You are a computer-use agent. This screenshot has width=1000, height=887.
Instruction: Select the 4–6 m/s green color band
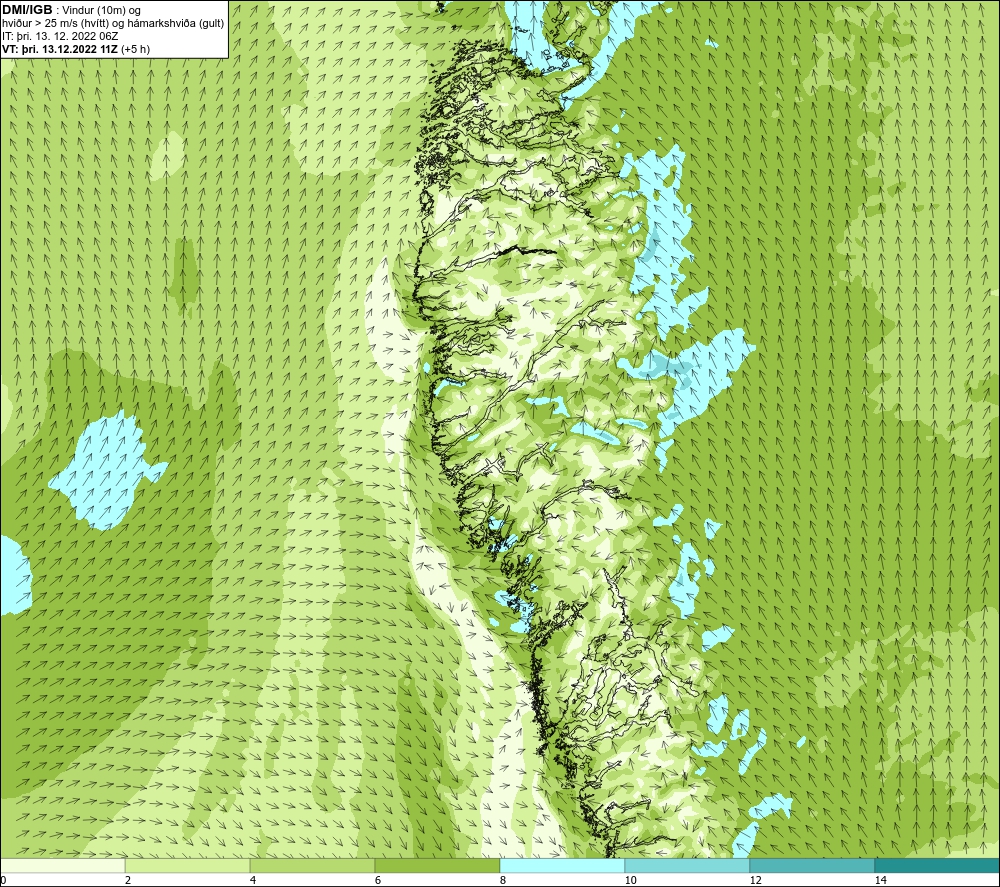(x=312, y=865)
